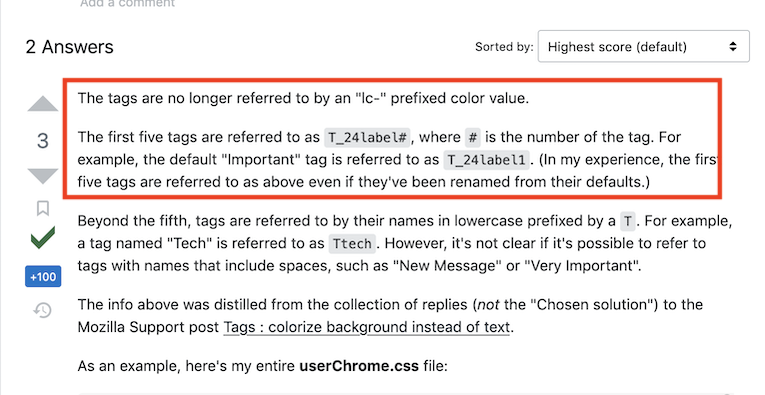Click the up-down arrows in the sort selector
765x395 pixels.
[x=732, y=46]
